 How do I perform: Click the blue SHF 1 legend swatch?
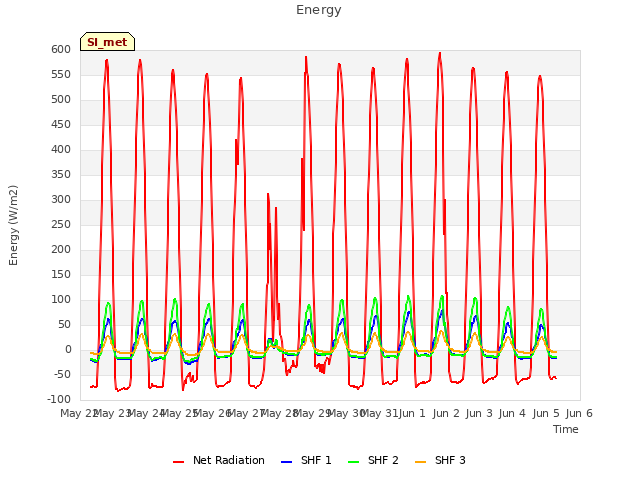pos(287,462)
